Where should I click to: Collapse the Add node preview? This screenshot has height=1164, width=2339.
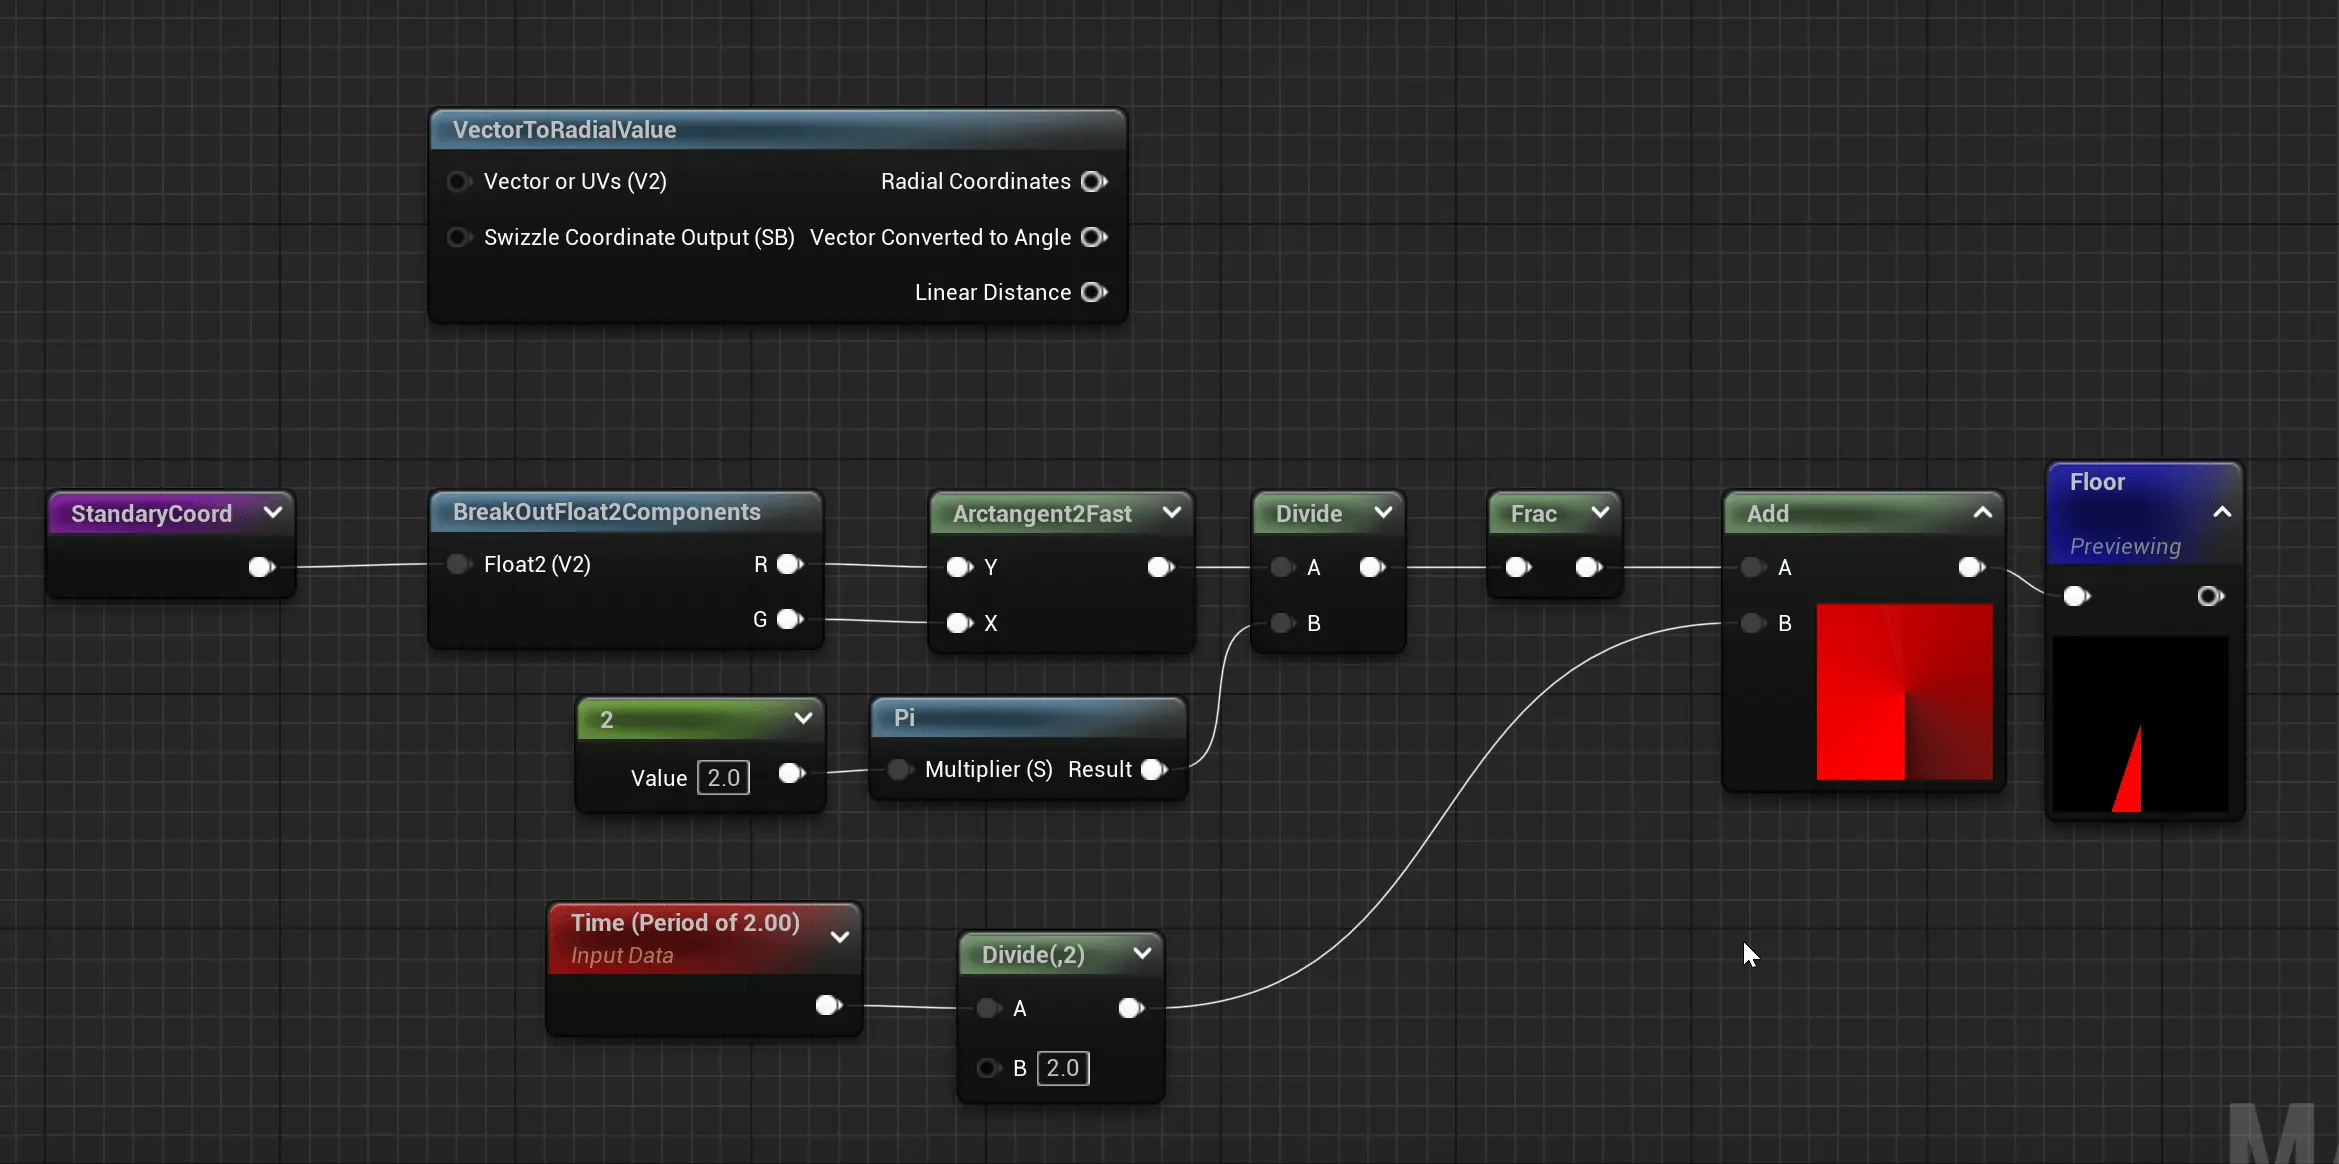1982,513
